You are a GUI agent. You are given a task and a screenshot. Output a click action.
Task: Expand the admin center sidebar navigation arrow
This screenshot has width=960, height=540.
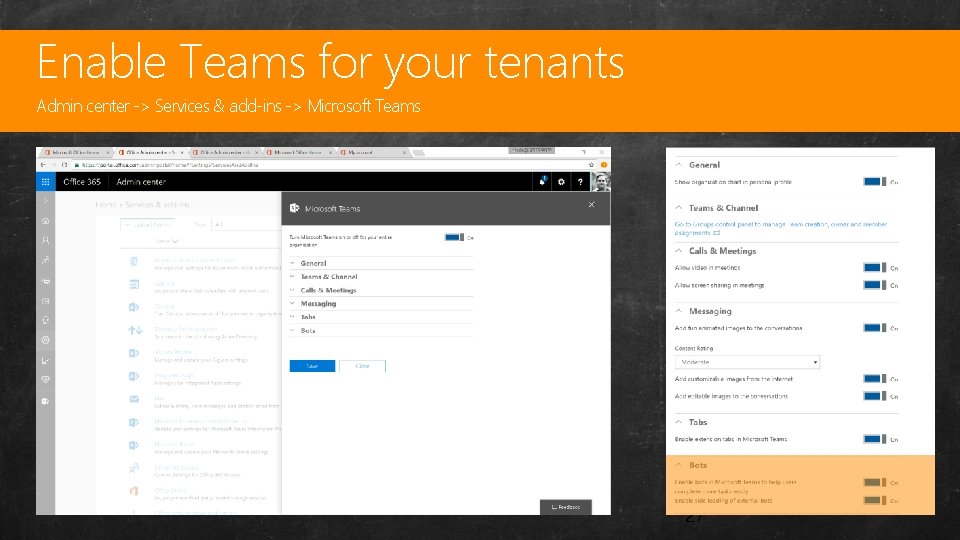click(45, 201)
